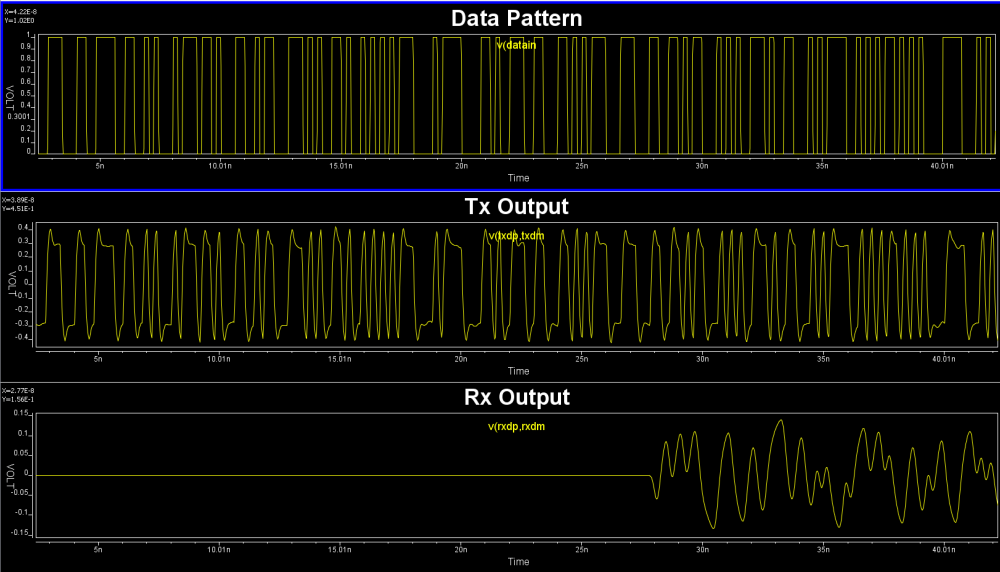Click the X=4.22E-8 cursor readout in Data Pattern
Image resolution: width=1000 pixels, height=572 pixels.
(x=19, y=11)
